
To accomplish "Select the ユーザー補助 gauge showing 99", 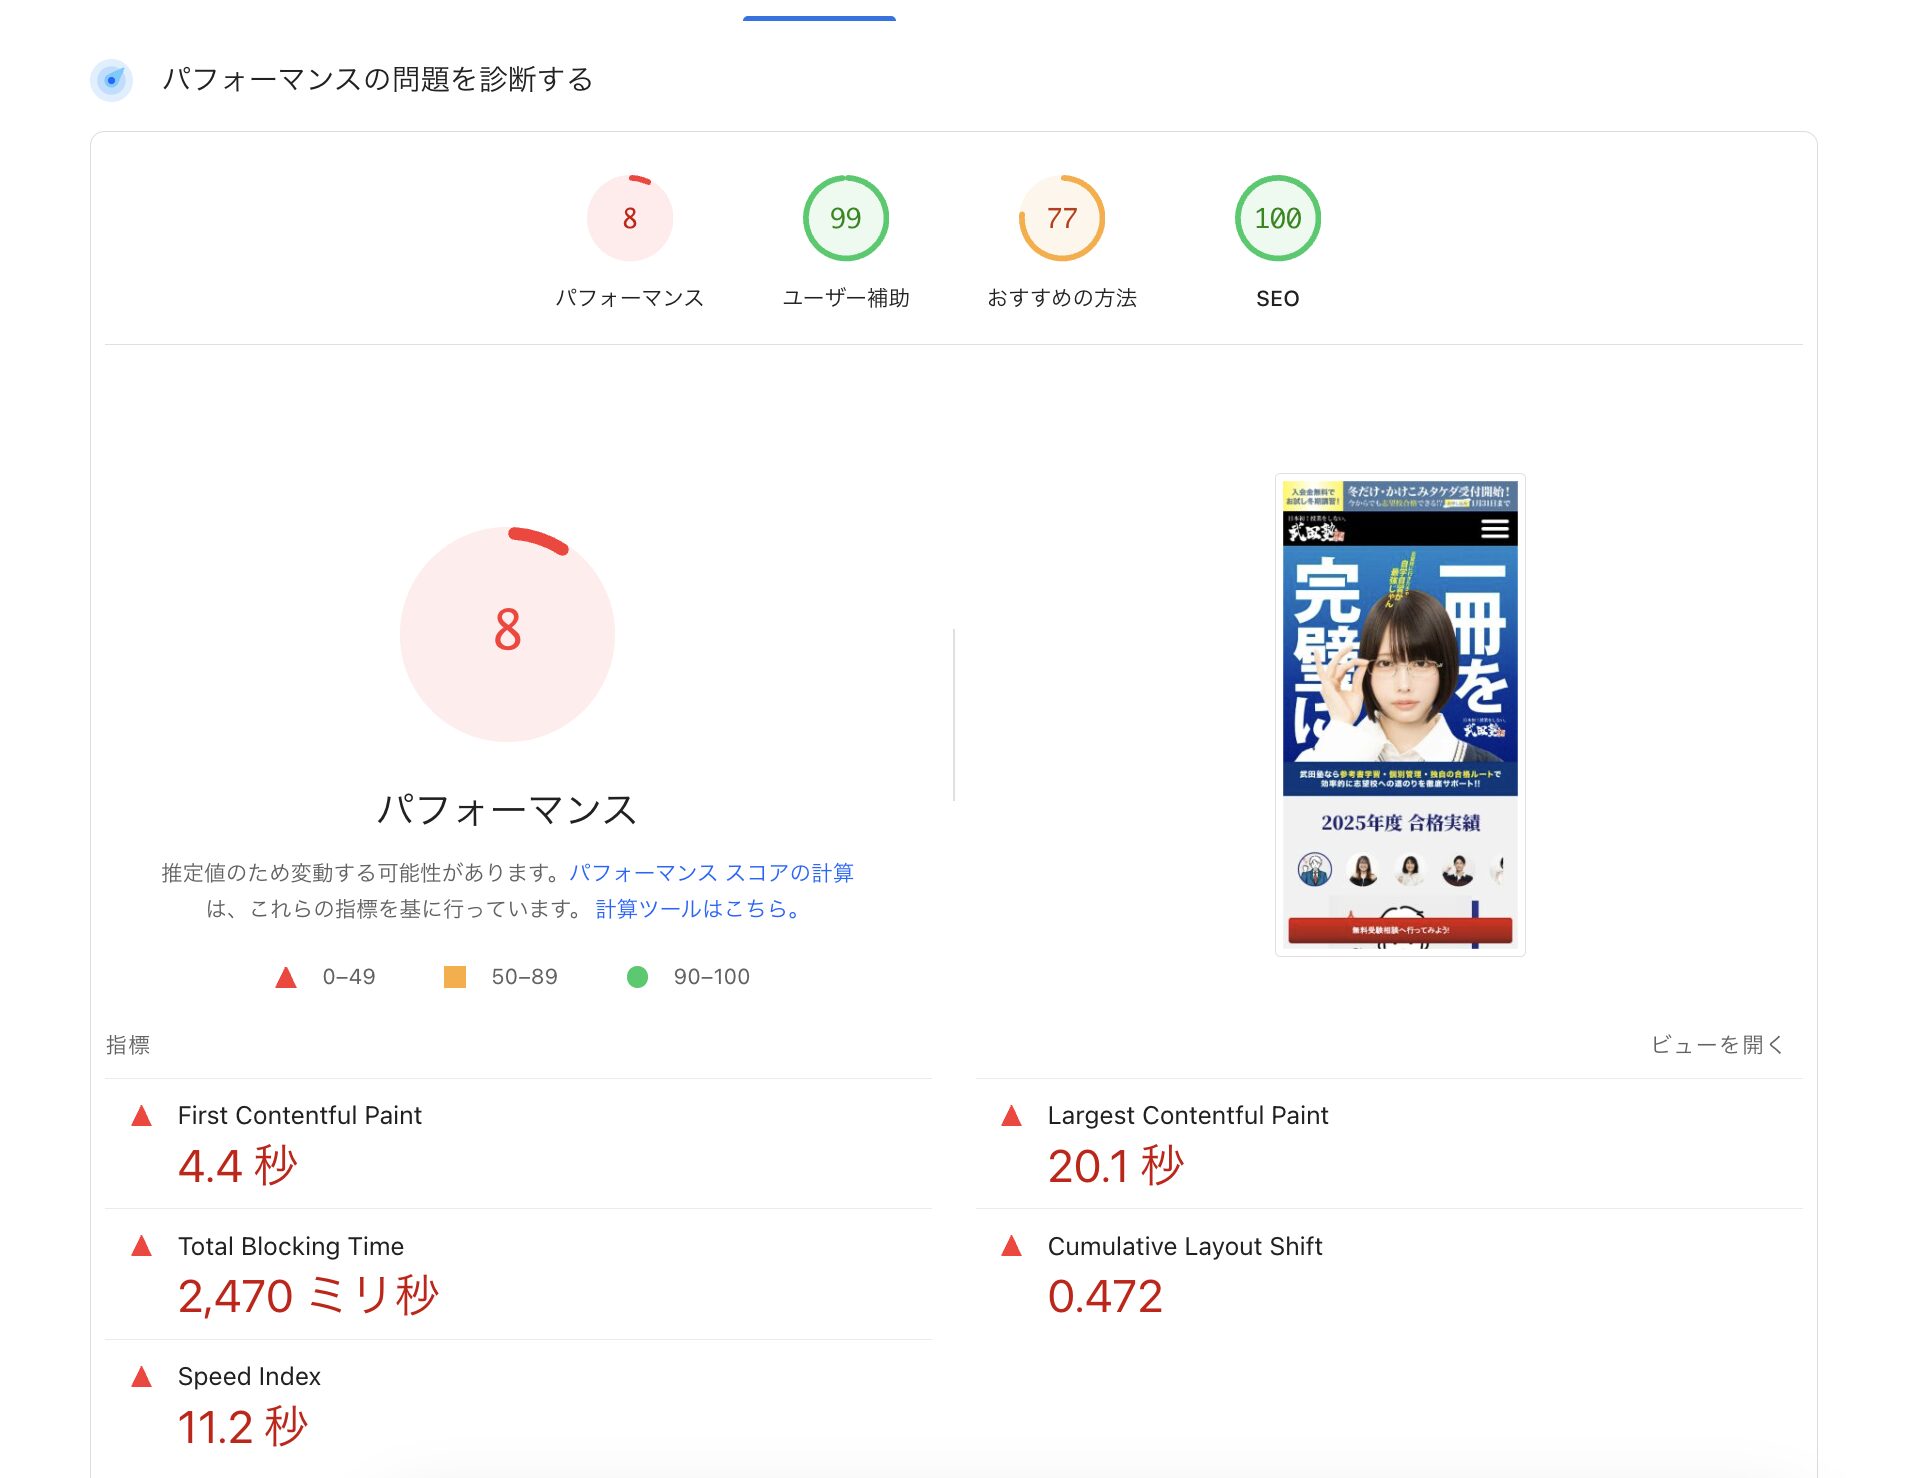I will pos(846,217).
